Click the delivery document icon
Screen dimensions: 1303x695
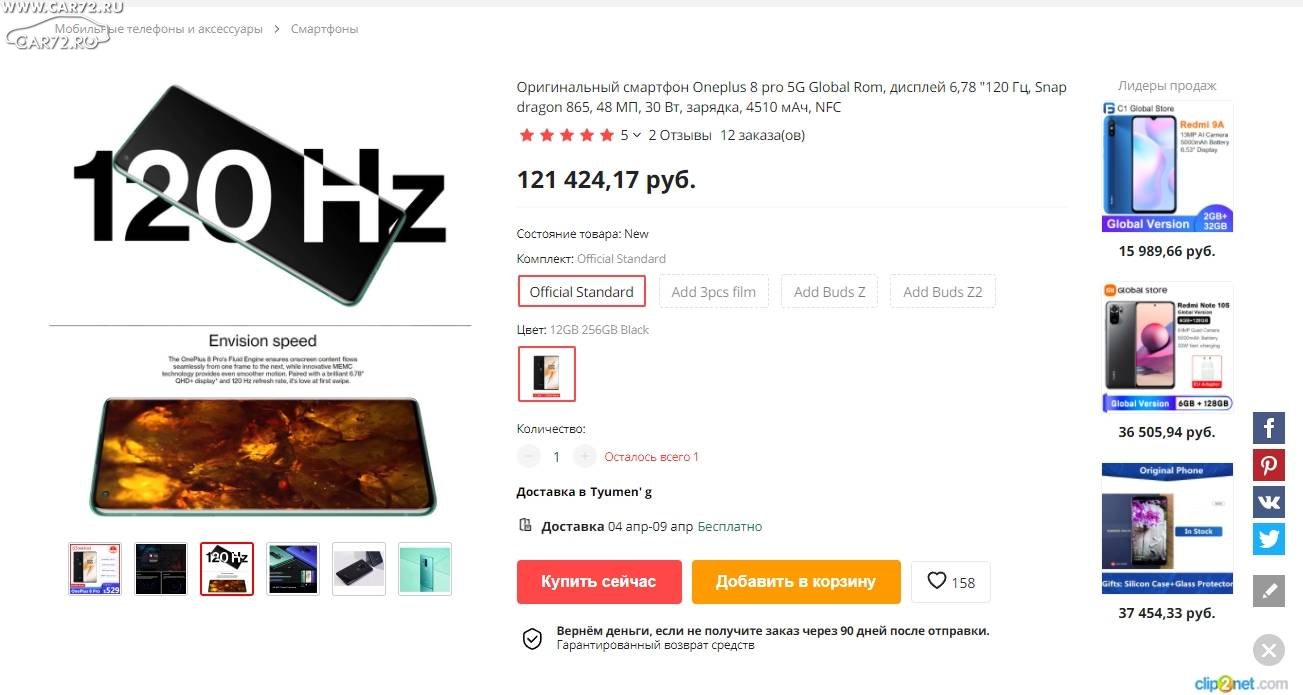tap(525, 526)
